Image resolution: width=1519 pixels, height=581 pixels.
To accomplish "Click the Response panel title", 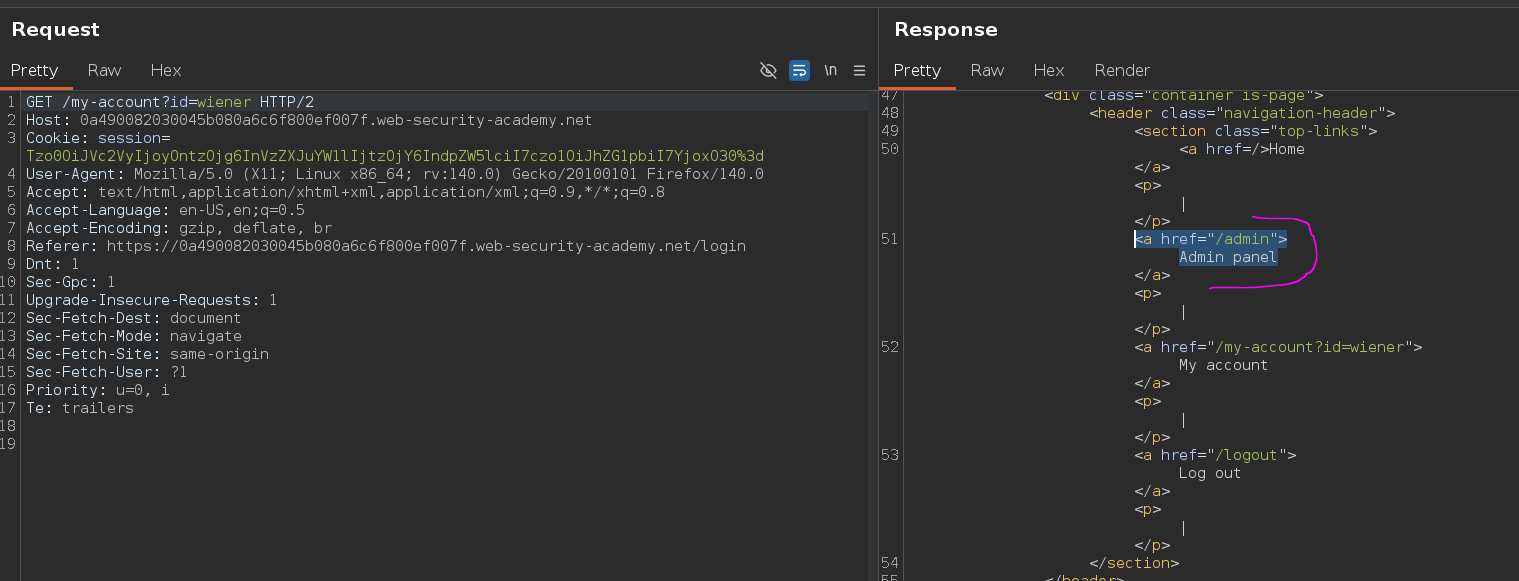I will pos(946,30).
